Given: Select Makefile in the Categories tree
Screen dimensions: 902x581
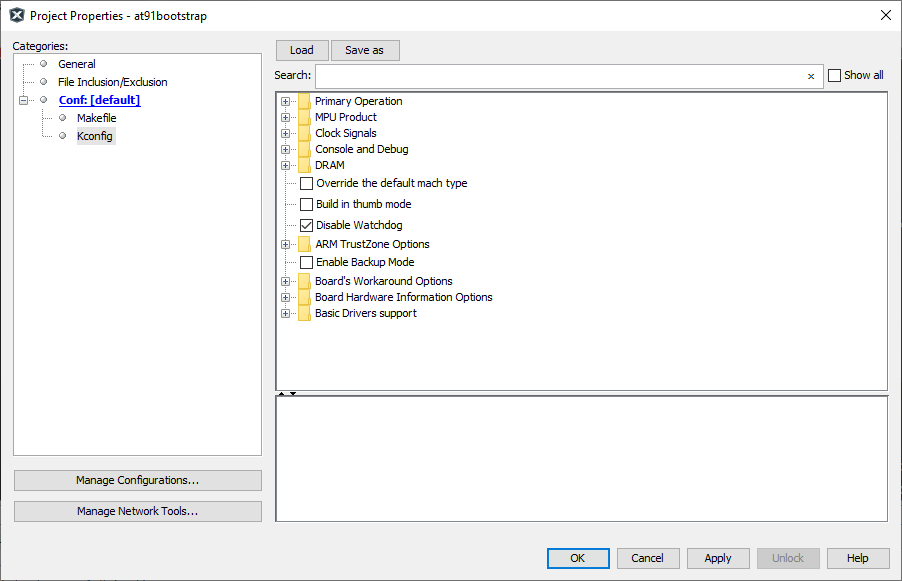Looking at the screenshot, I should (x=96, y=118).
